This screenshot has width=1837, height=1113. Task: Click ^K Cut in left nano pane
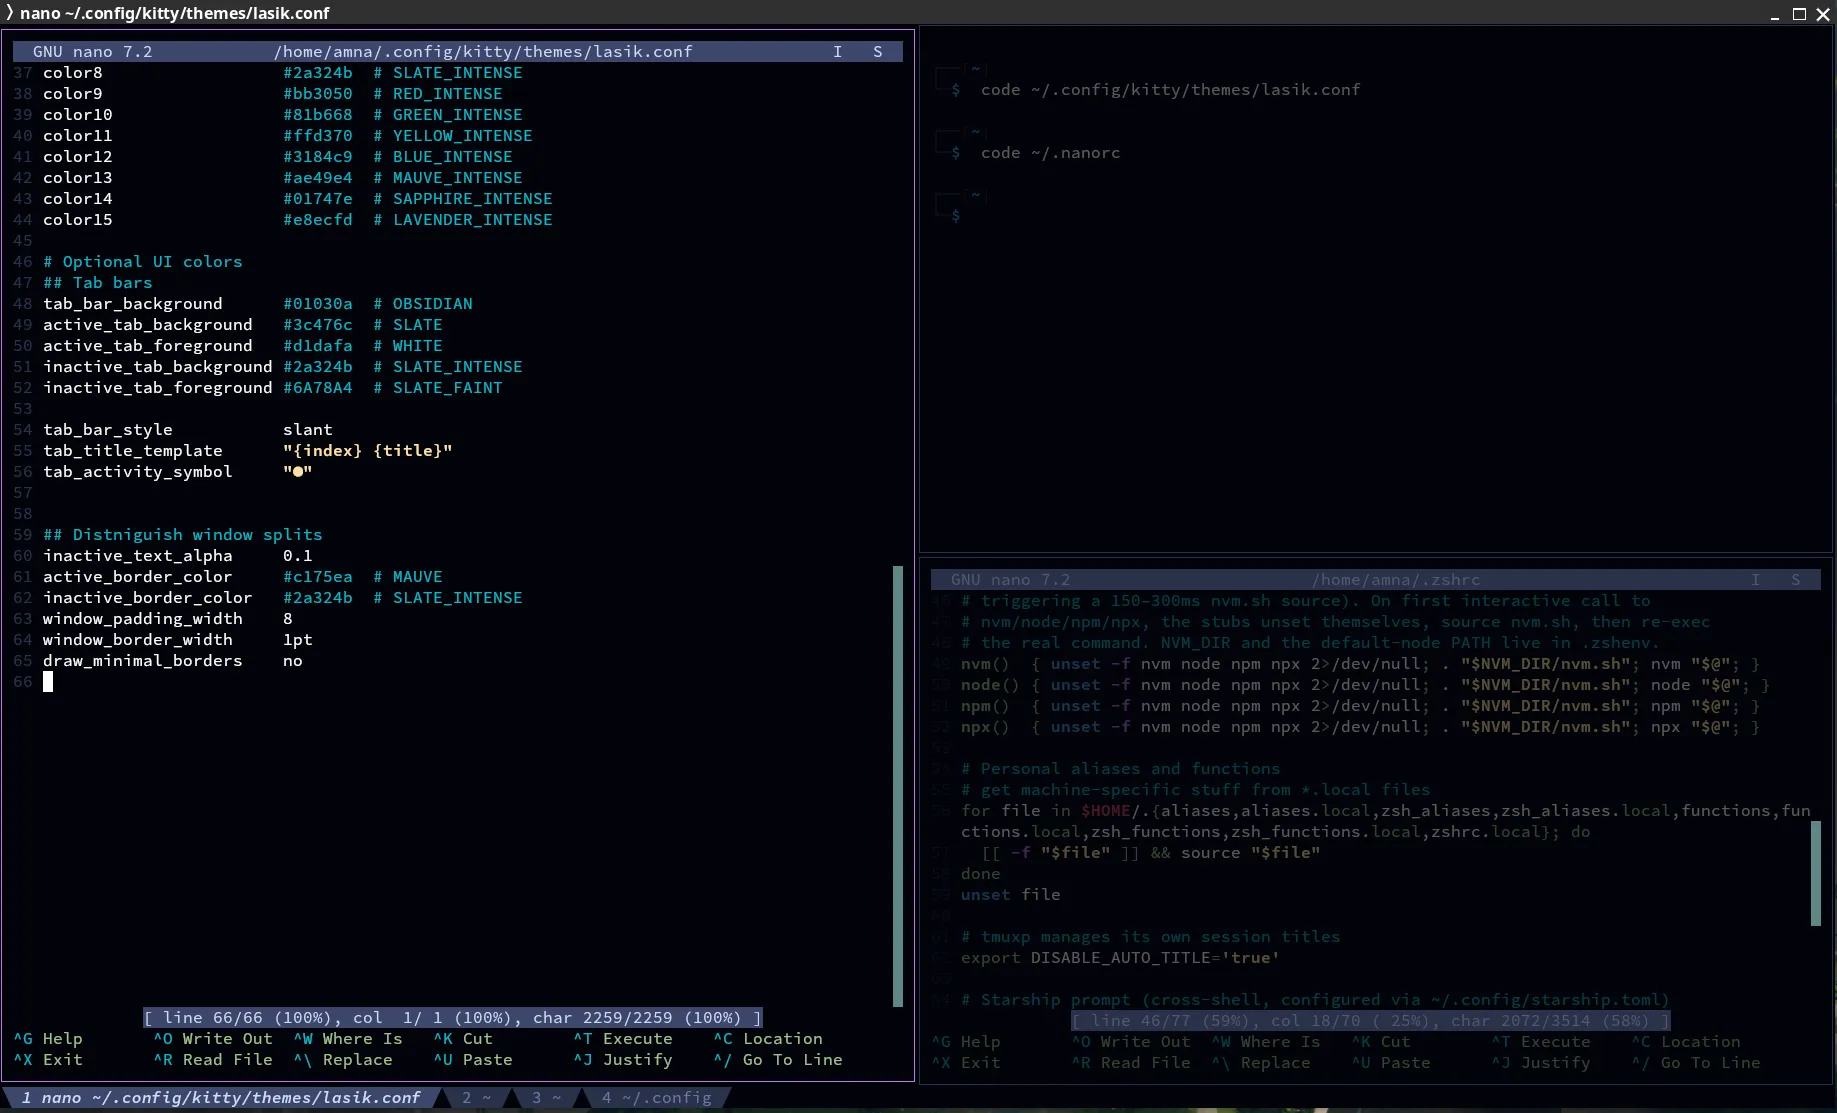[463, 1038]
